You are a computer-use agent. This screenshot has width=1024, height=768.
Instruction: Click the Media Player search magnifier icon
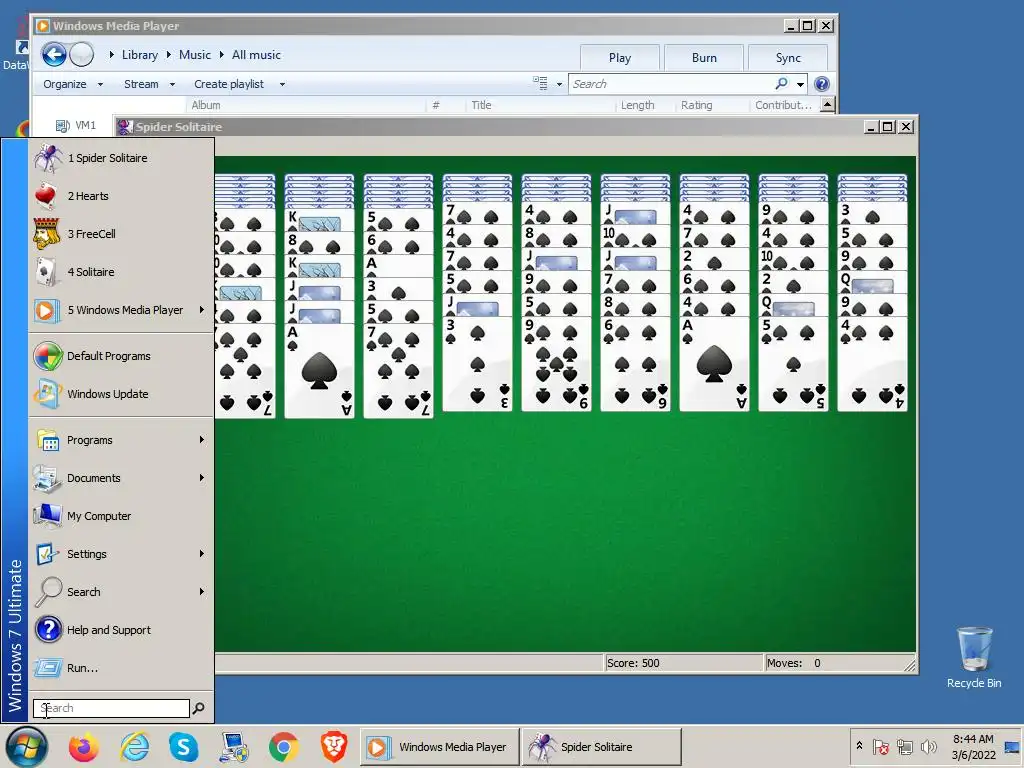click(782, 84)
